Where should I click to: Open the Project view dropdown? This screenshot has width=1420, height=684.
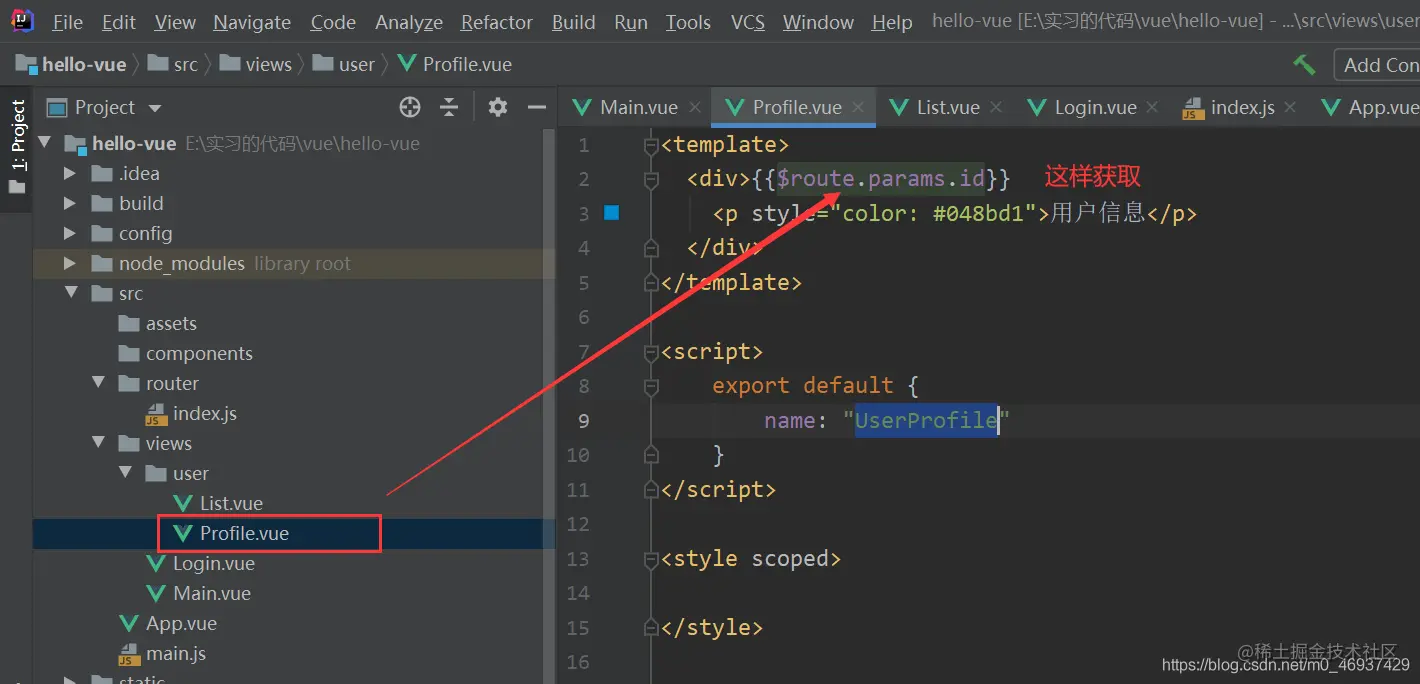(x=154, y=108)
